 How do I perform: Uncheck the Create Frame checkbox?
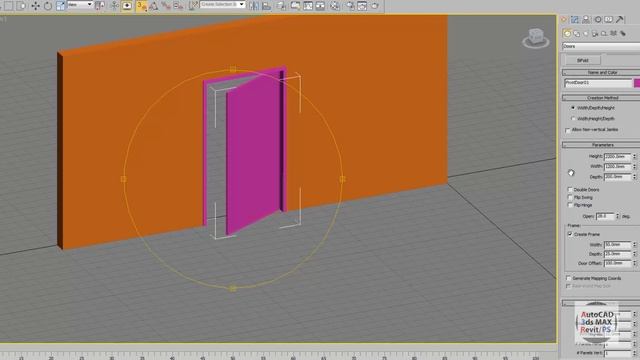click(570, 234)
